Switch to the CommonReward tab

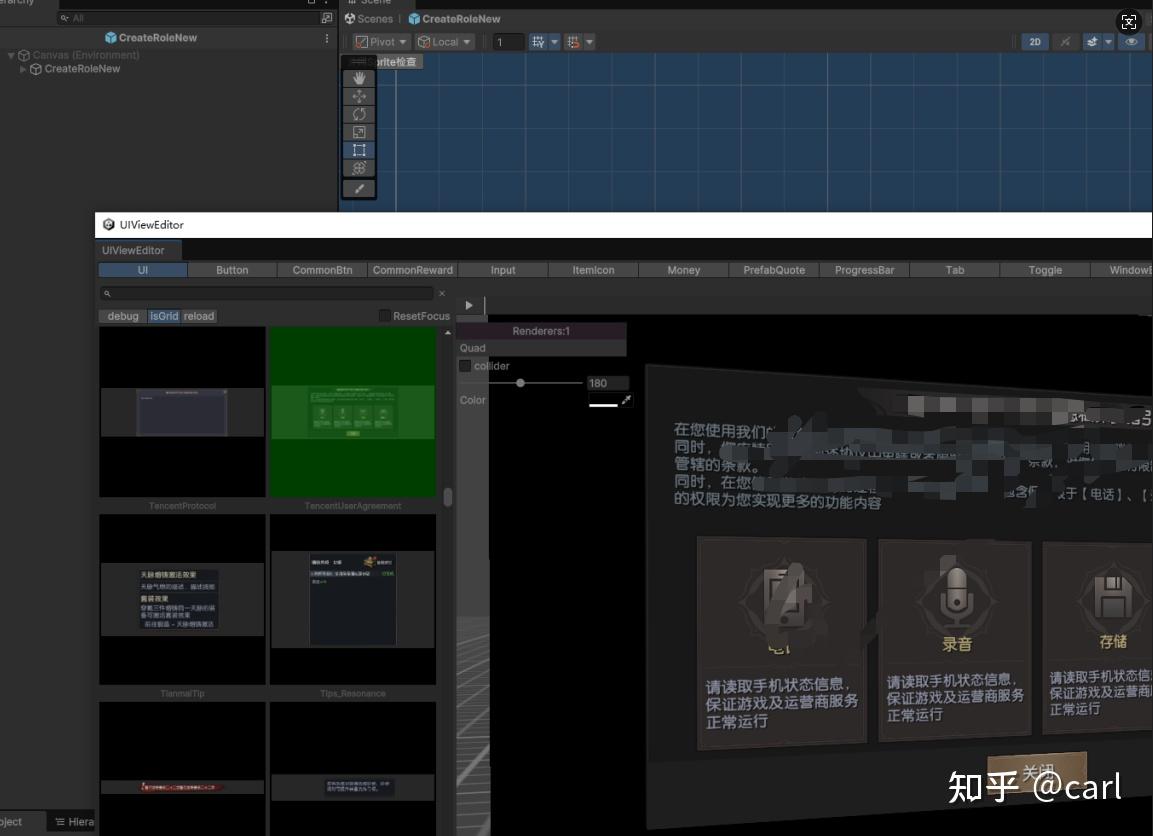click(413, 271)
